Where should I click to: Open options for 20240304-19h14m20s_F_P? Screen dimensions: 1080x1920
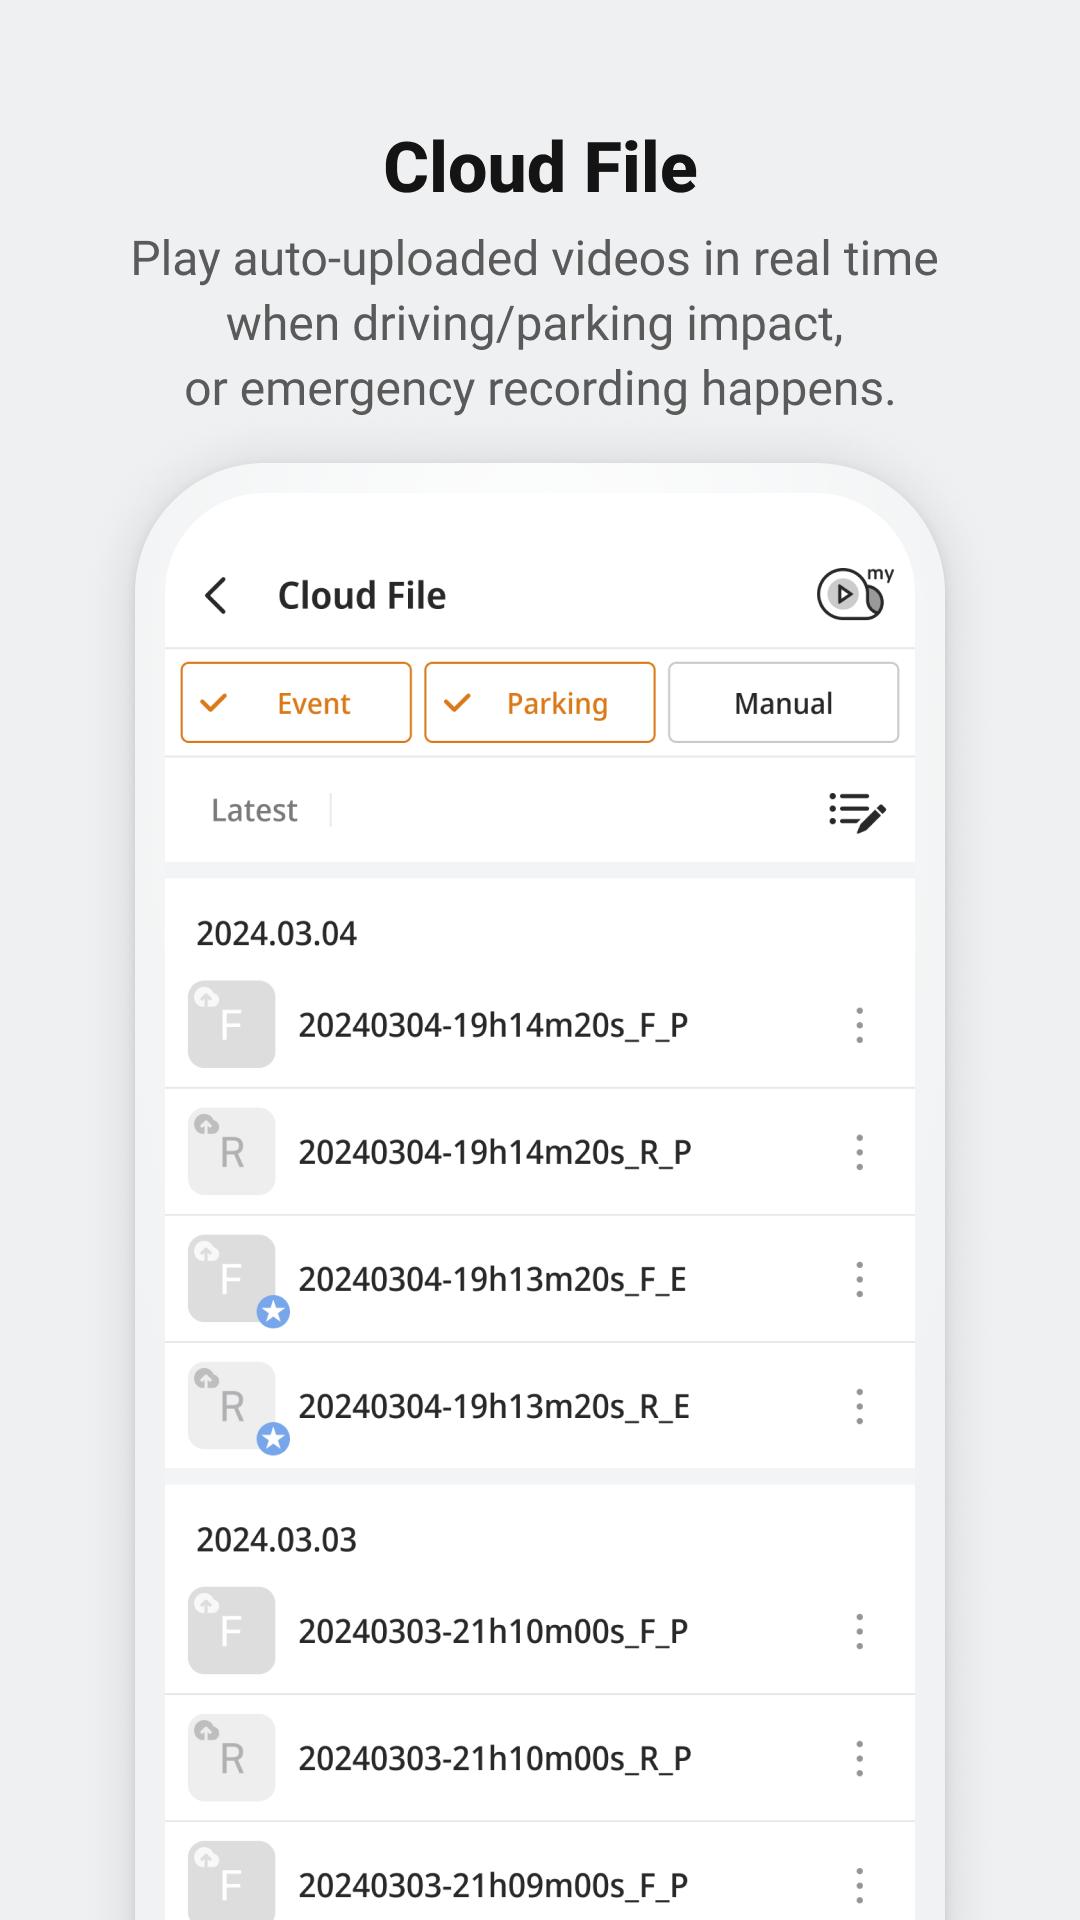point(859,1025)
